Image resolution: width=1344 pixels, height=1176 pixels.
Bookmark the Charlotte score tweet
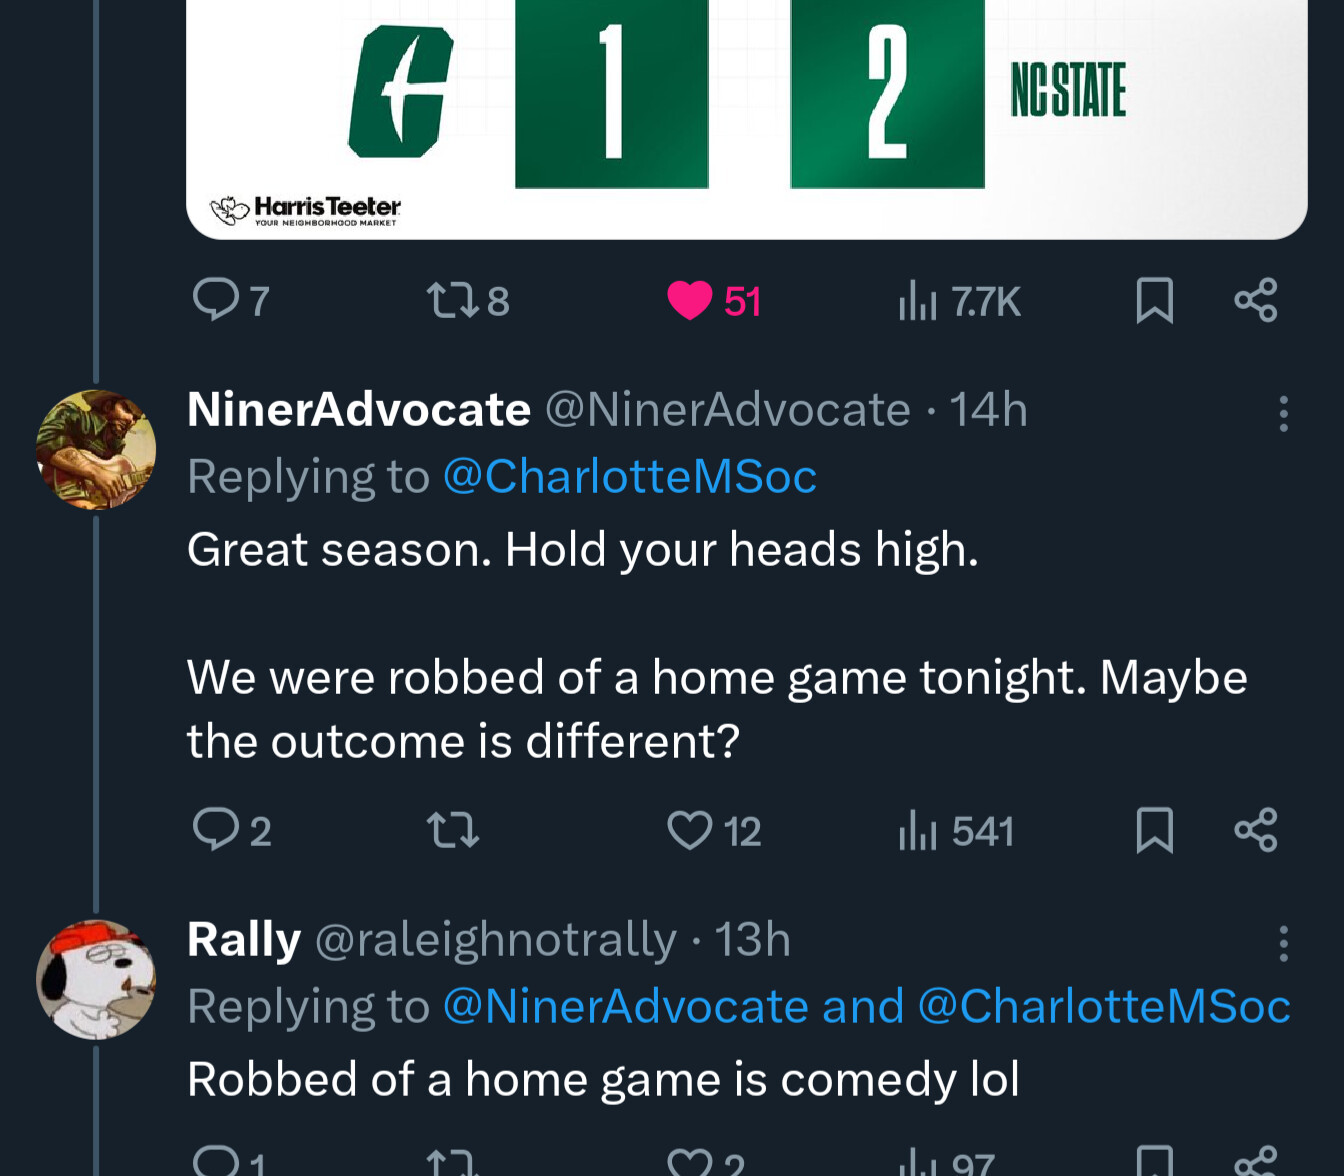(x=1154, y=300)
